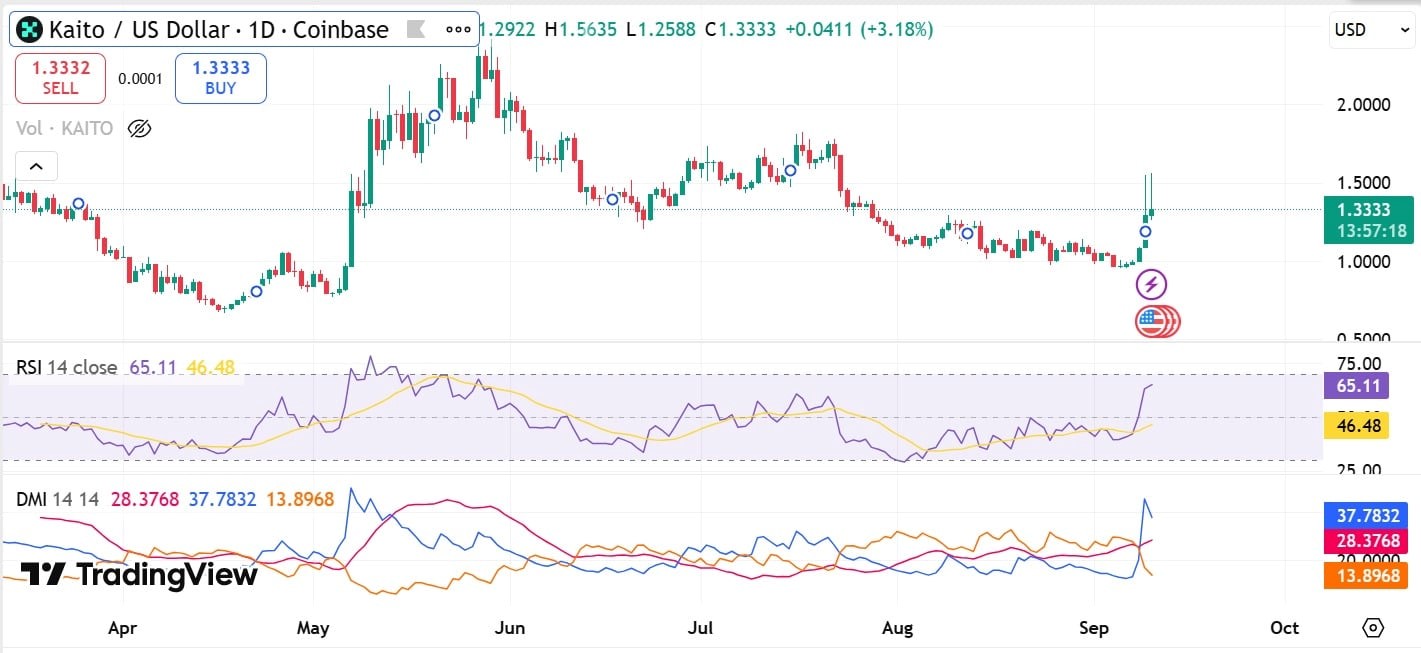1421x653 pixels.
Task: Click the purple RSI 65.11 value tag
Action: [1354, 386]
